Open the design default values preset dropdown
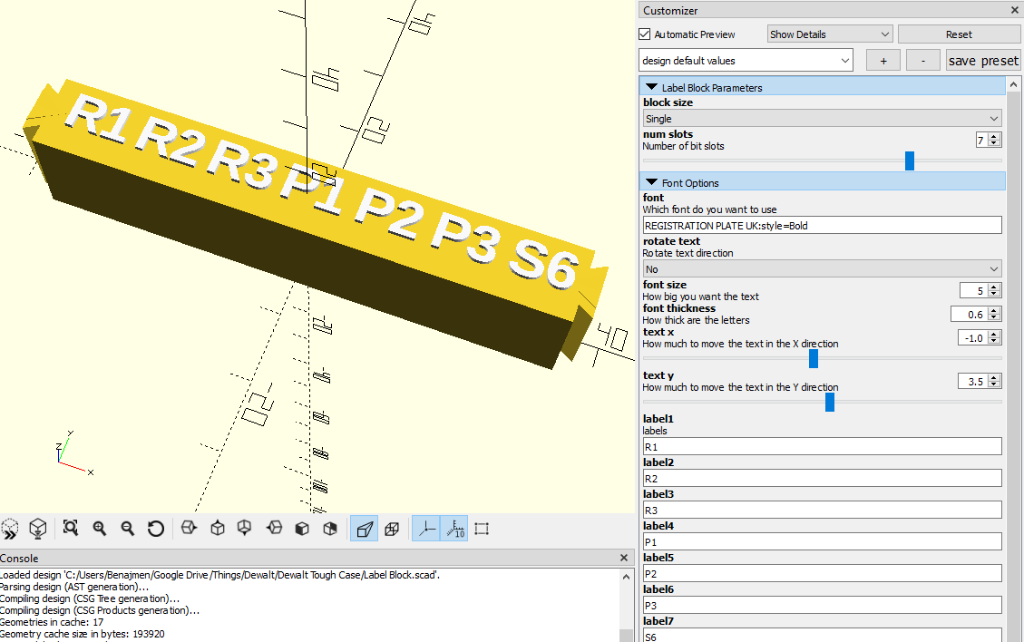This screenshot has height=642, width=1024. pos(746,61)
